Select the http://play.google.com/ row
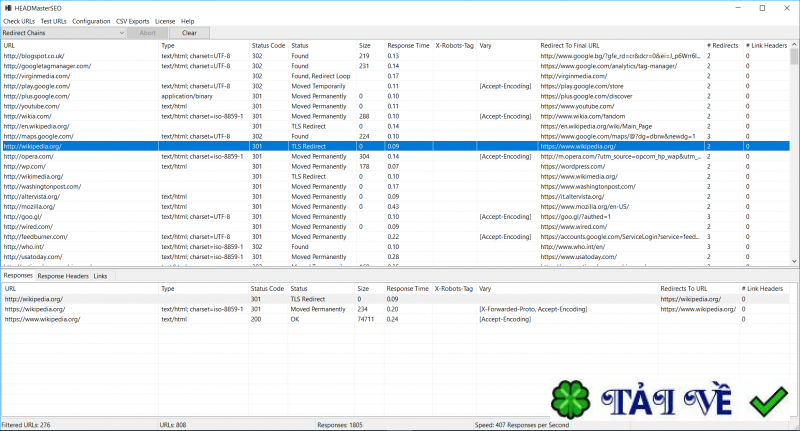The height and width of the screenshot is (431, 800). [395, 86]
